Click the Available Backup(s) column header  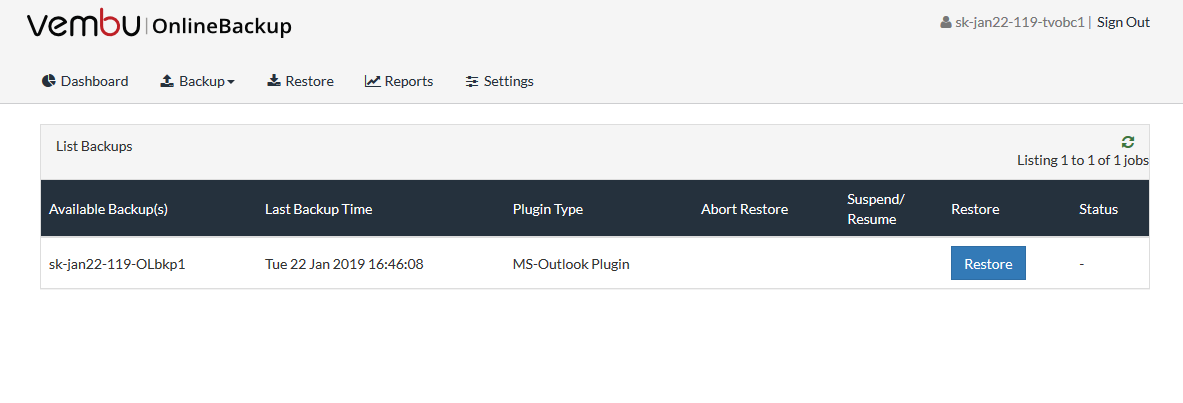(109, 209)
